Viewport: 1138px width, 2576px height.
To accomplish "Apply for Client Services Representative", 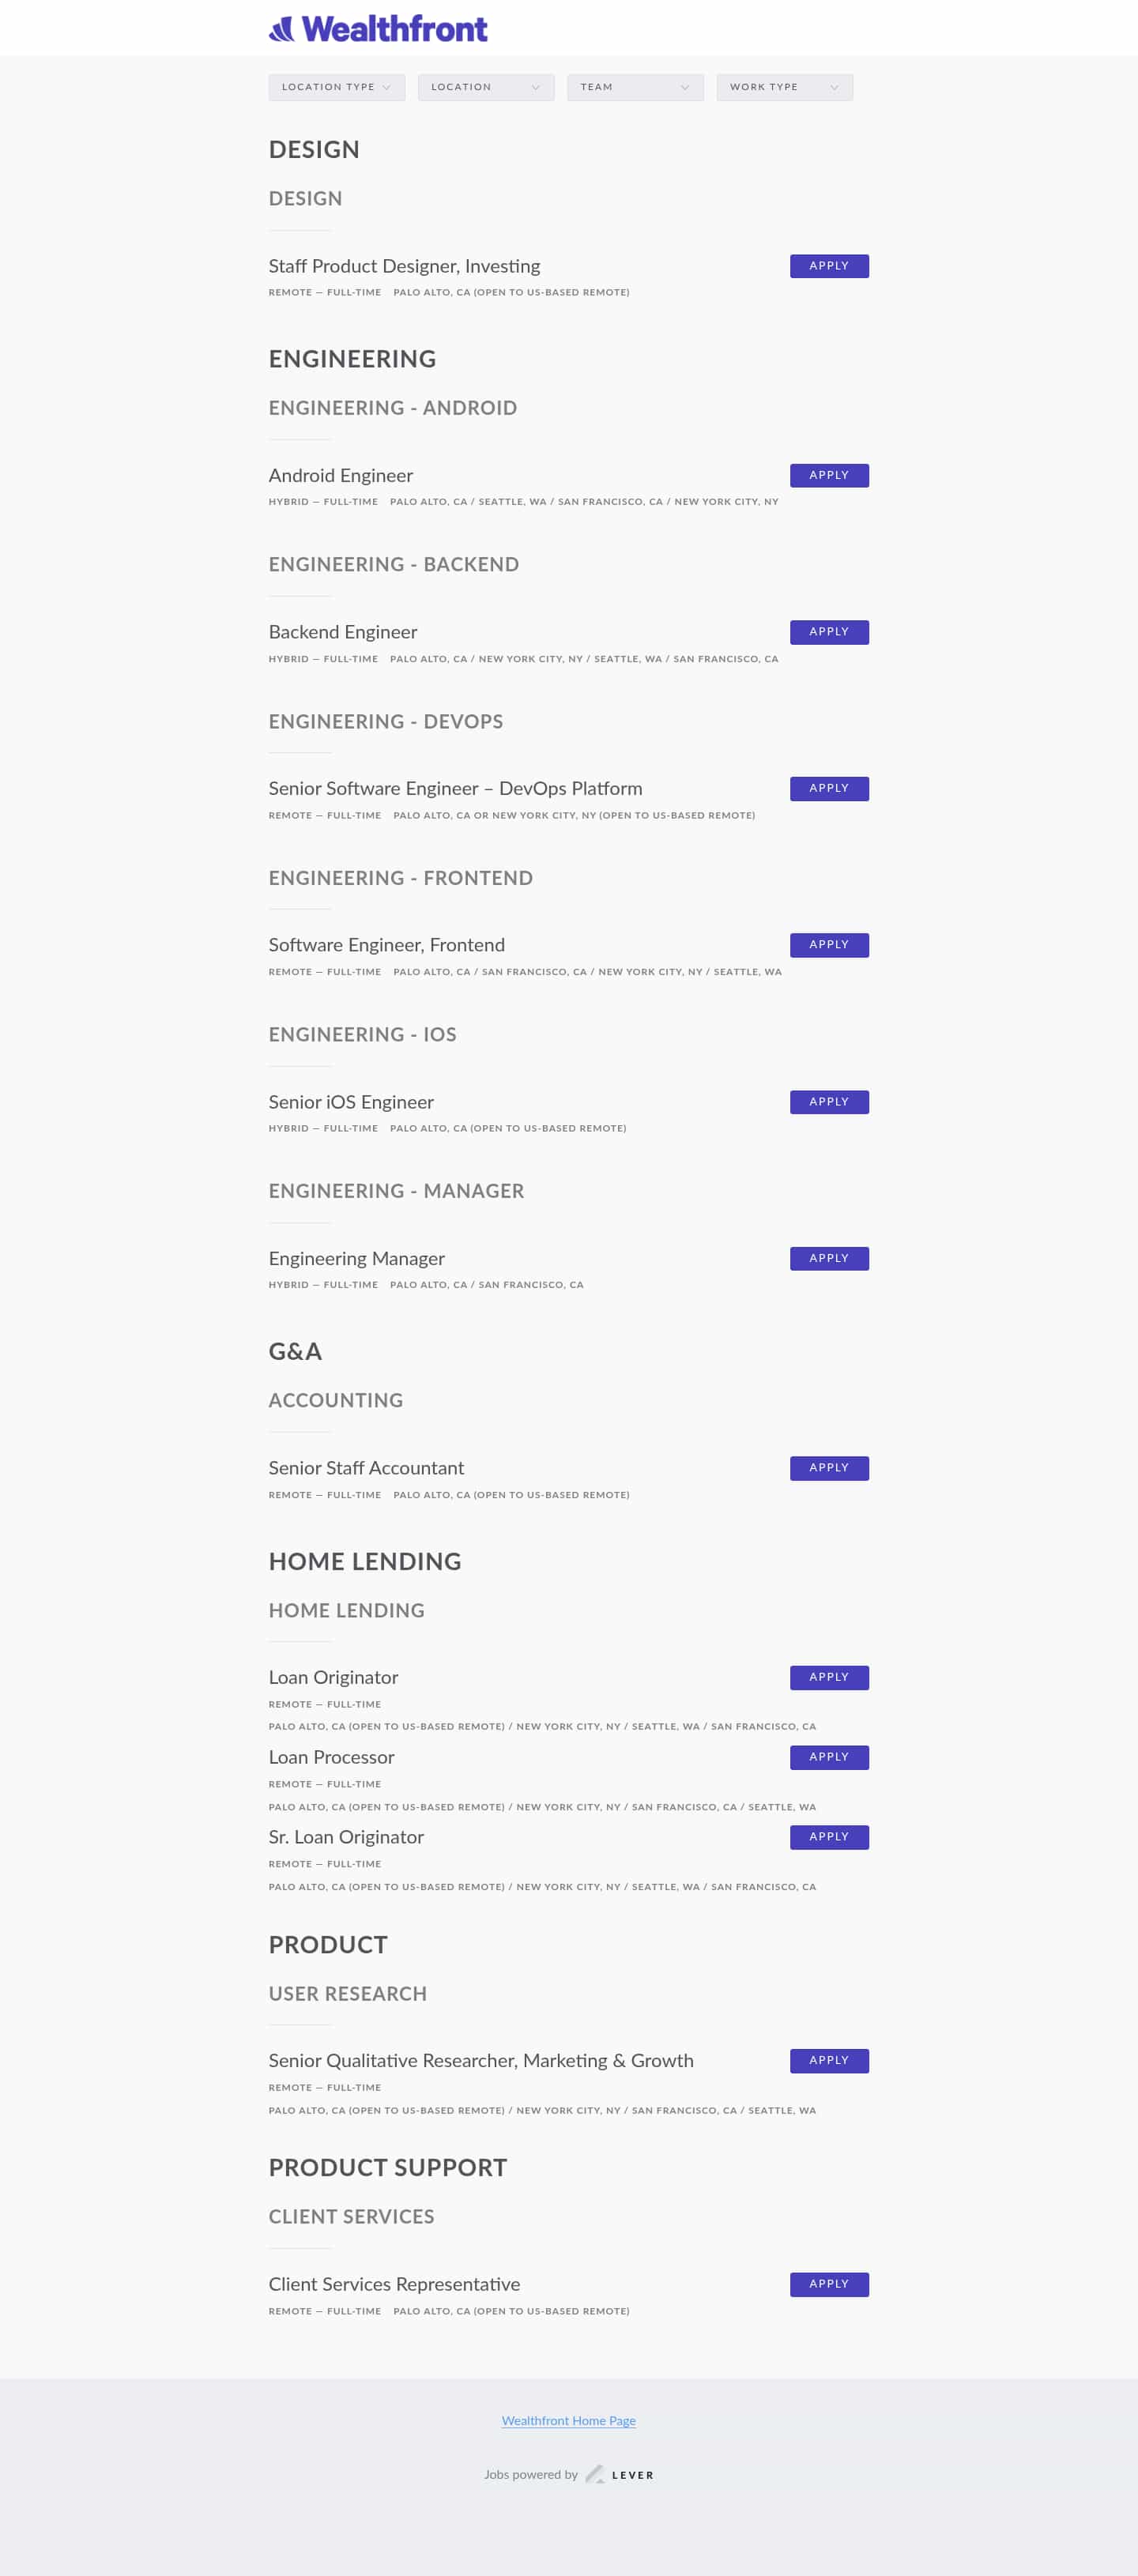I will [x=828, y=2284].
